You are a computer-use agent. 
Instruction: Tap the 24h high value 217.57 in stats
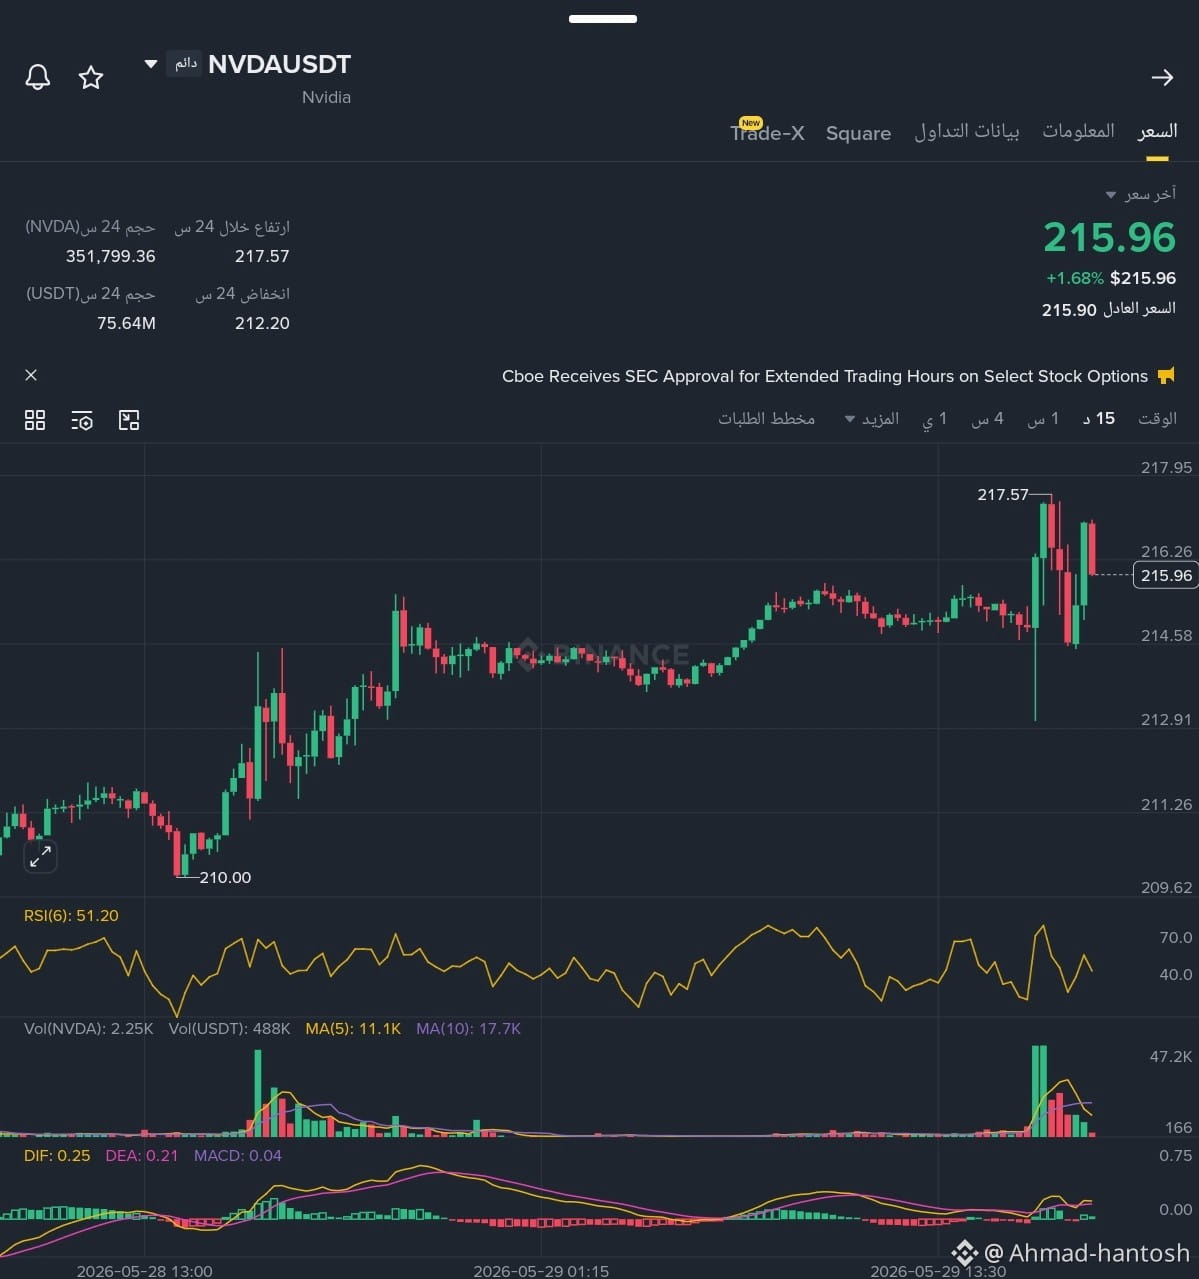click(262, 256)
